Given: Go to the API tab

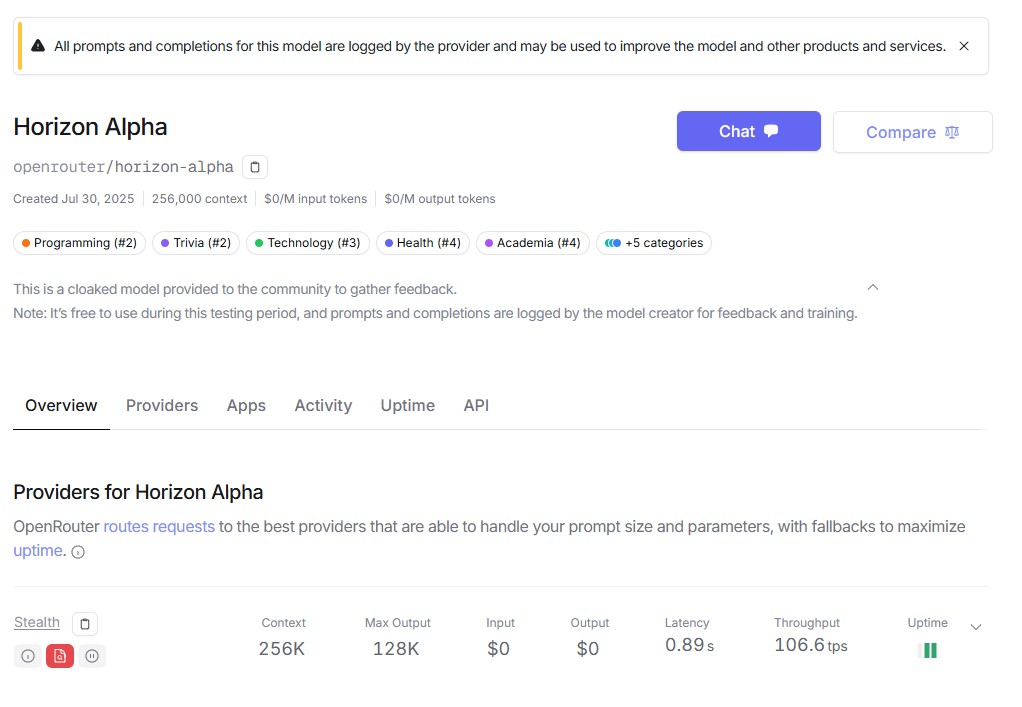Looking at the screenshot, I should pos(476,405).
